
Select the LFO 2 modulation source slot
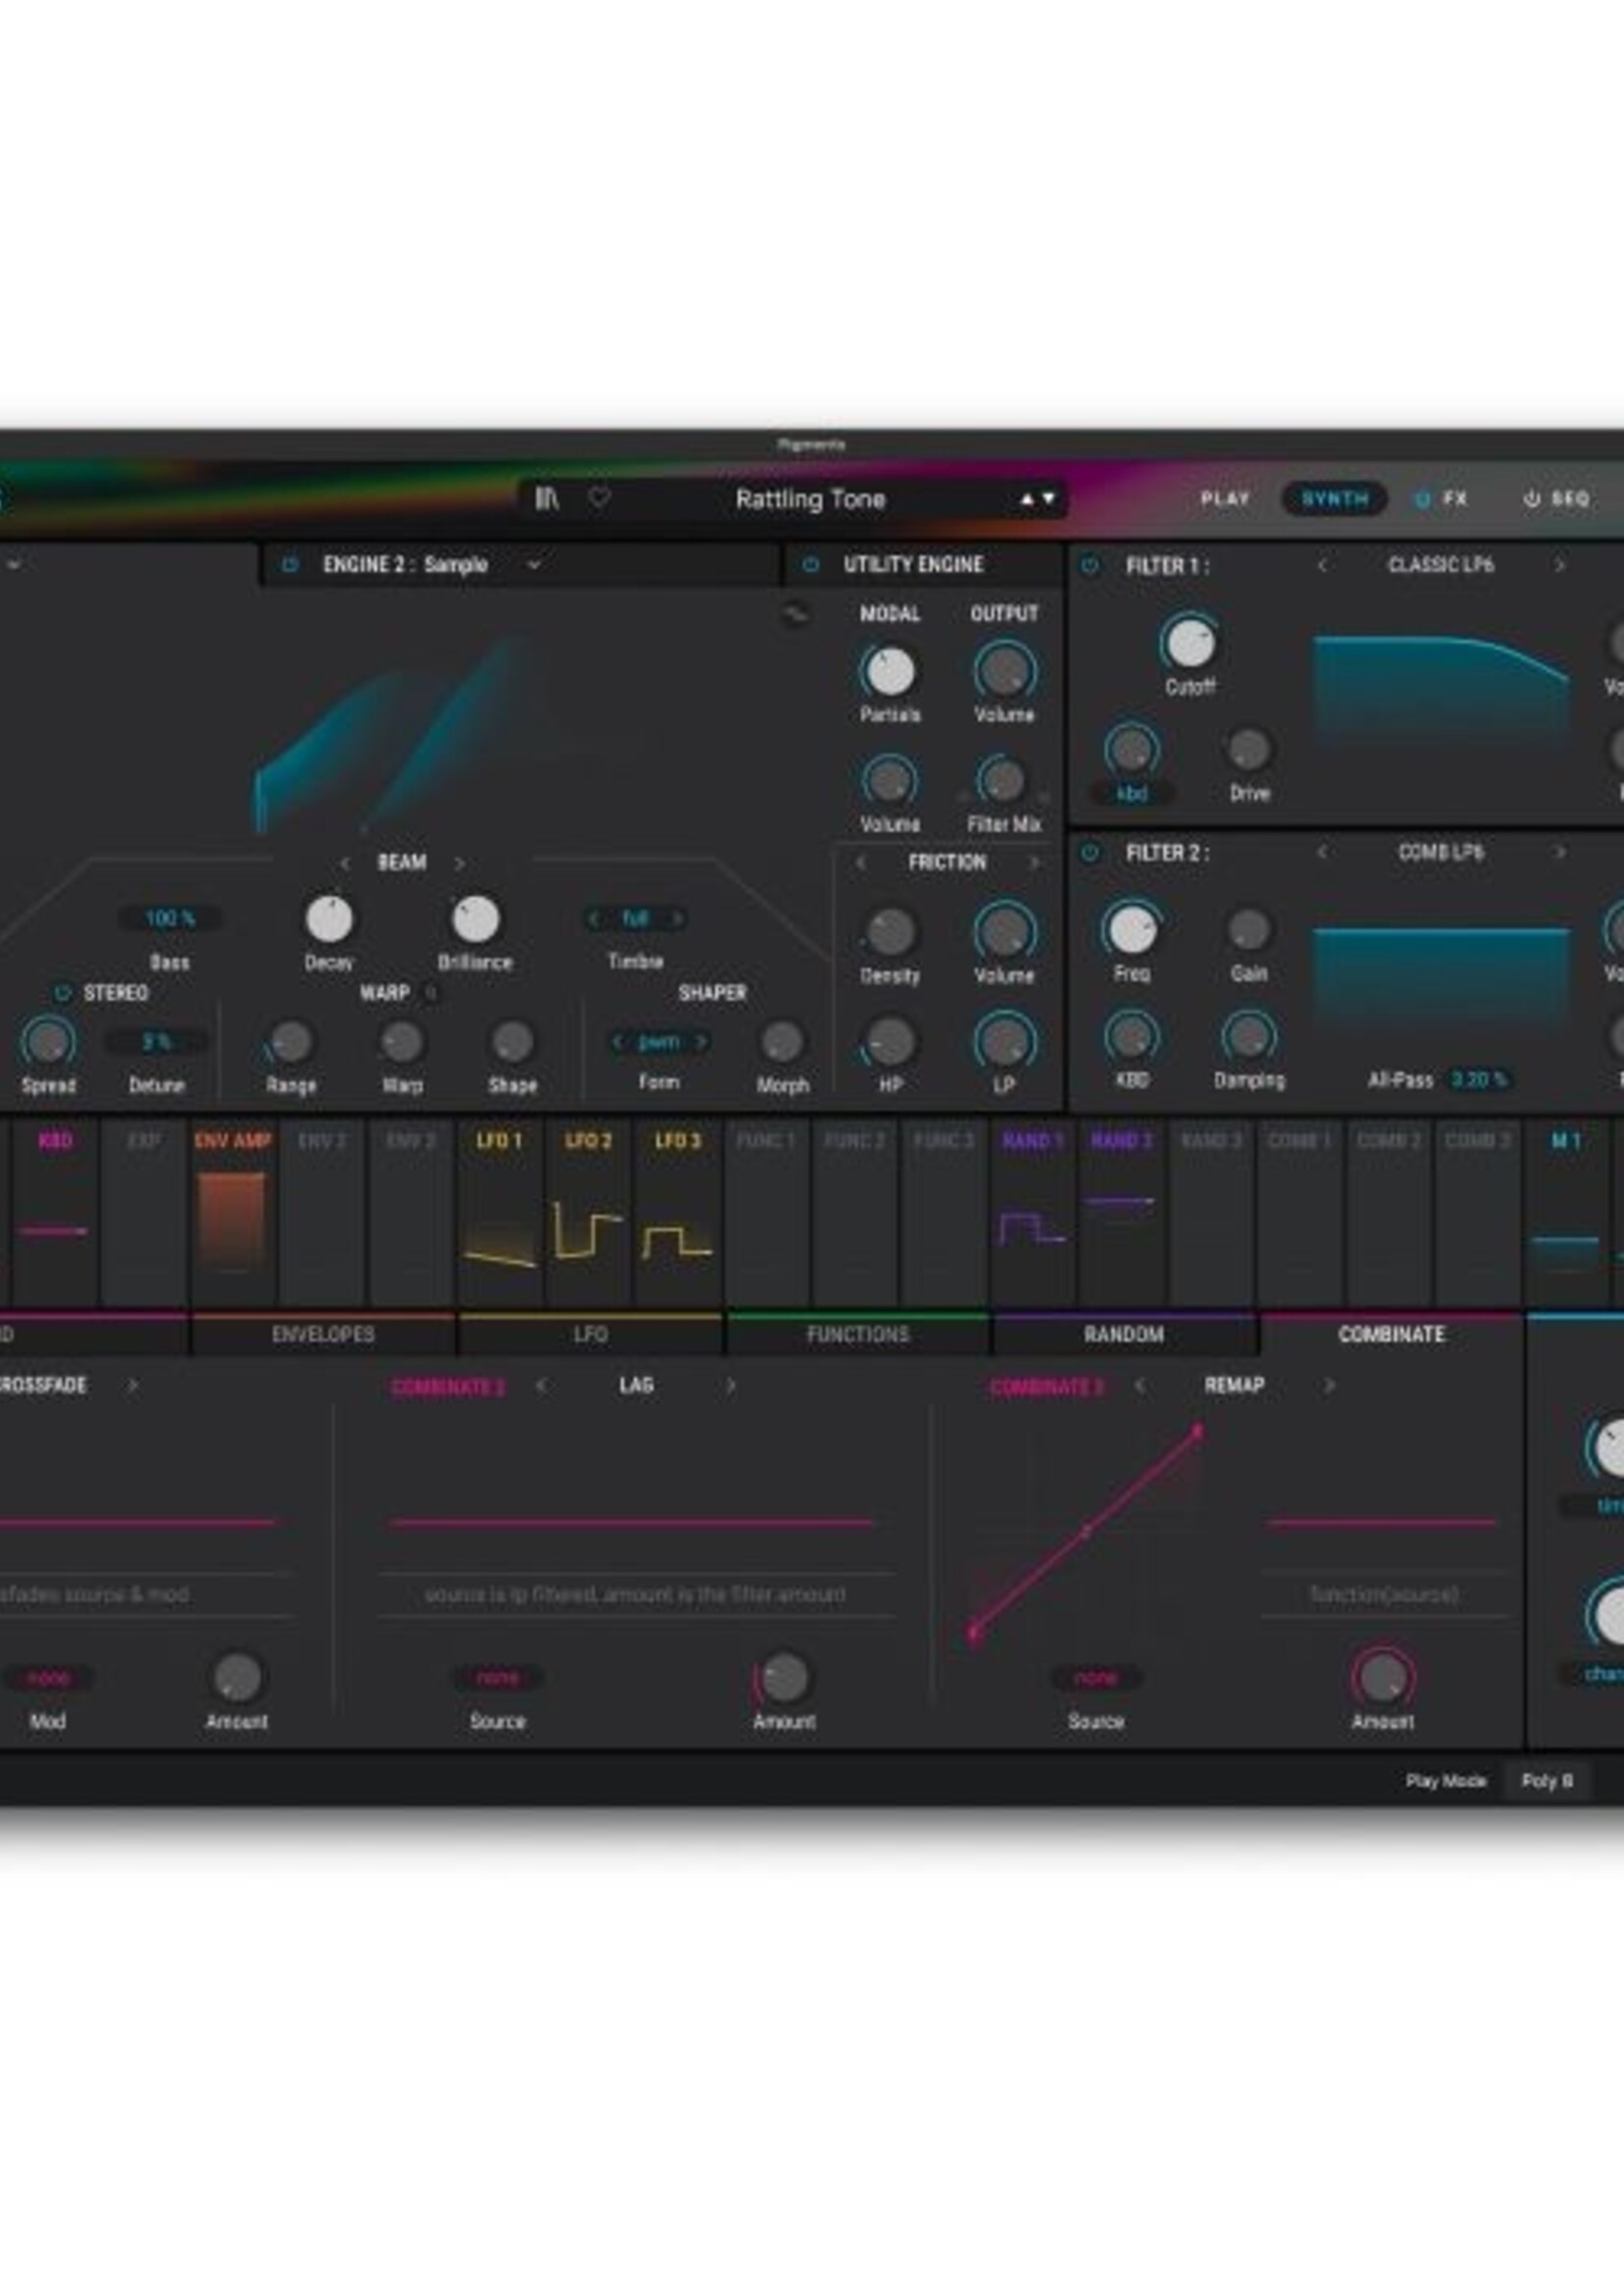click(588, 1211)
